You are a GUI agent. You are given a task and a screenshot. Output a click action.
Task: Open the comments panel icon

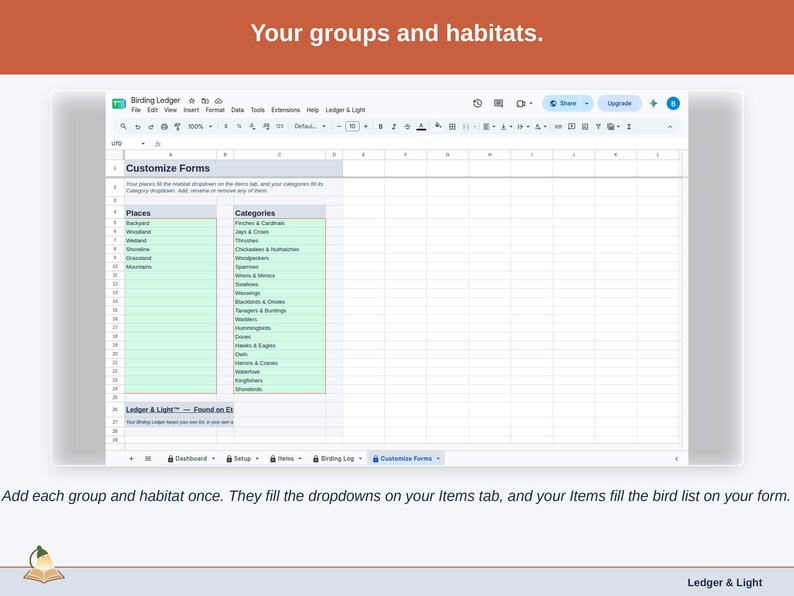pyautogui.click(x=498, y=103)
